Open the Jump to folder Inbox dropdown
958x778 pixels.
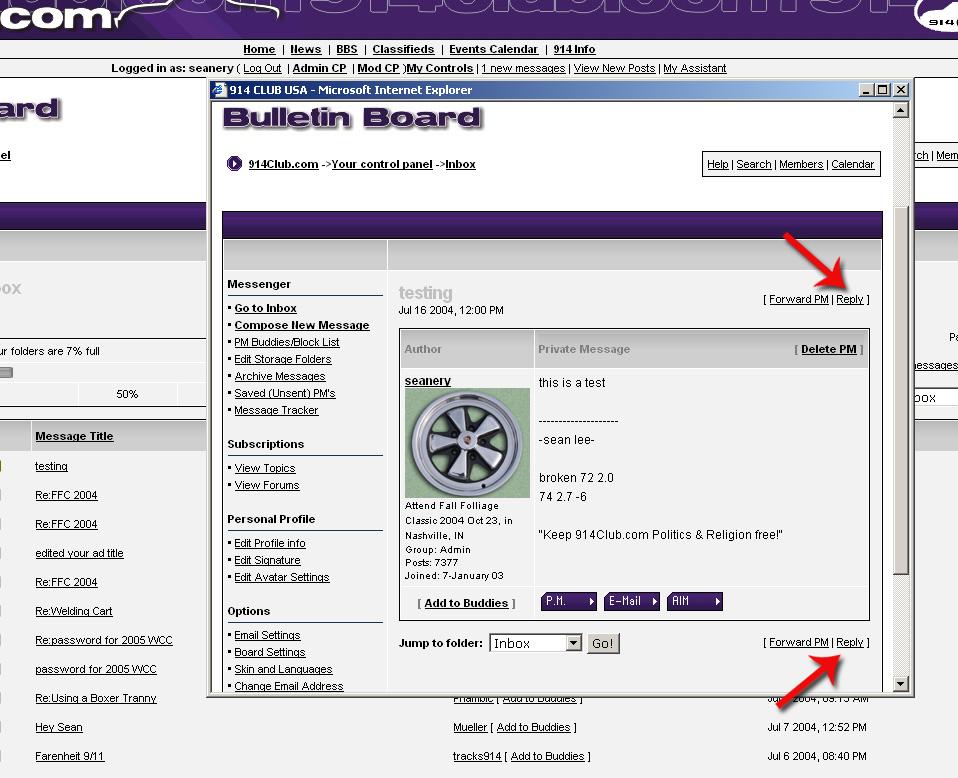click(535, 644)
